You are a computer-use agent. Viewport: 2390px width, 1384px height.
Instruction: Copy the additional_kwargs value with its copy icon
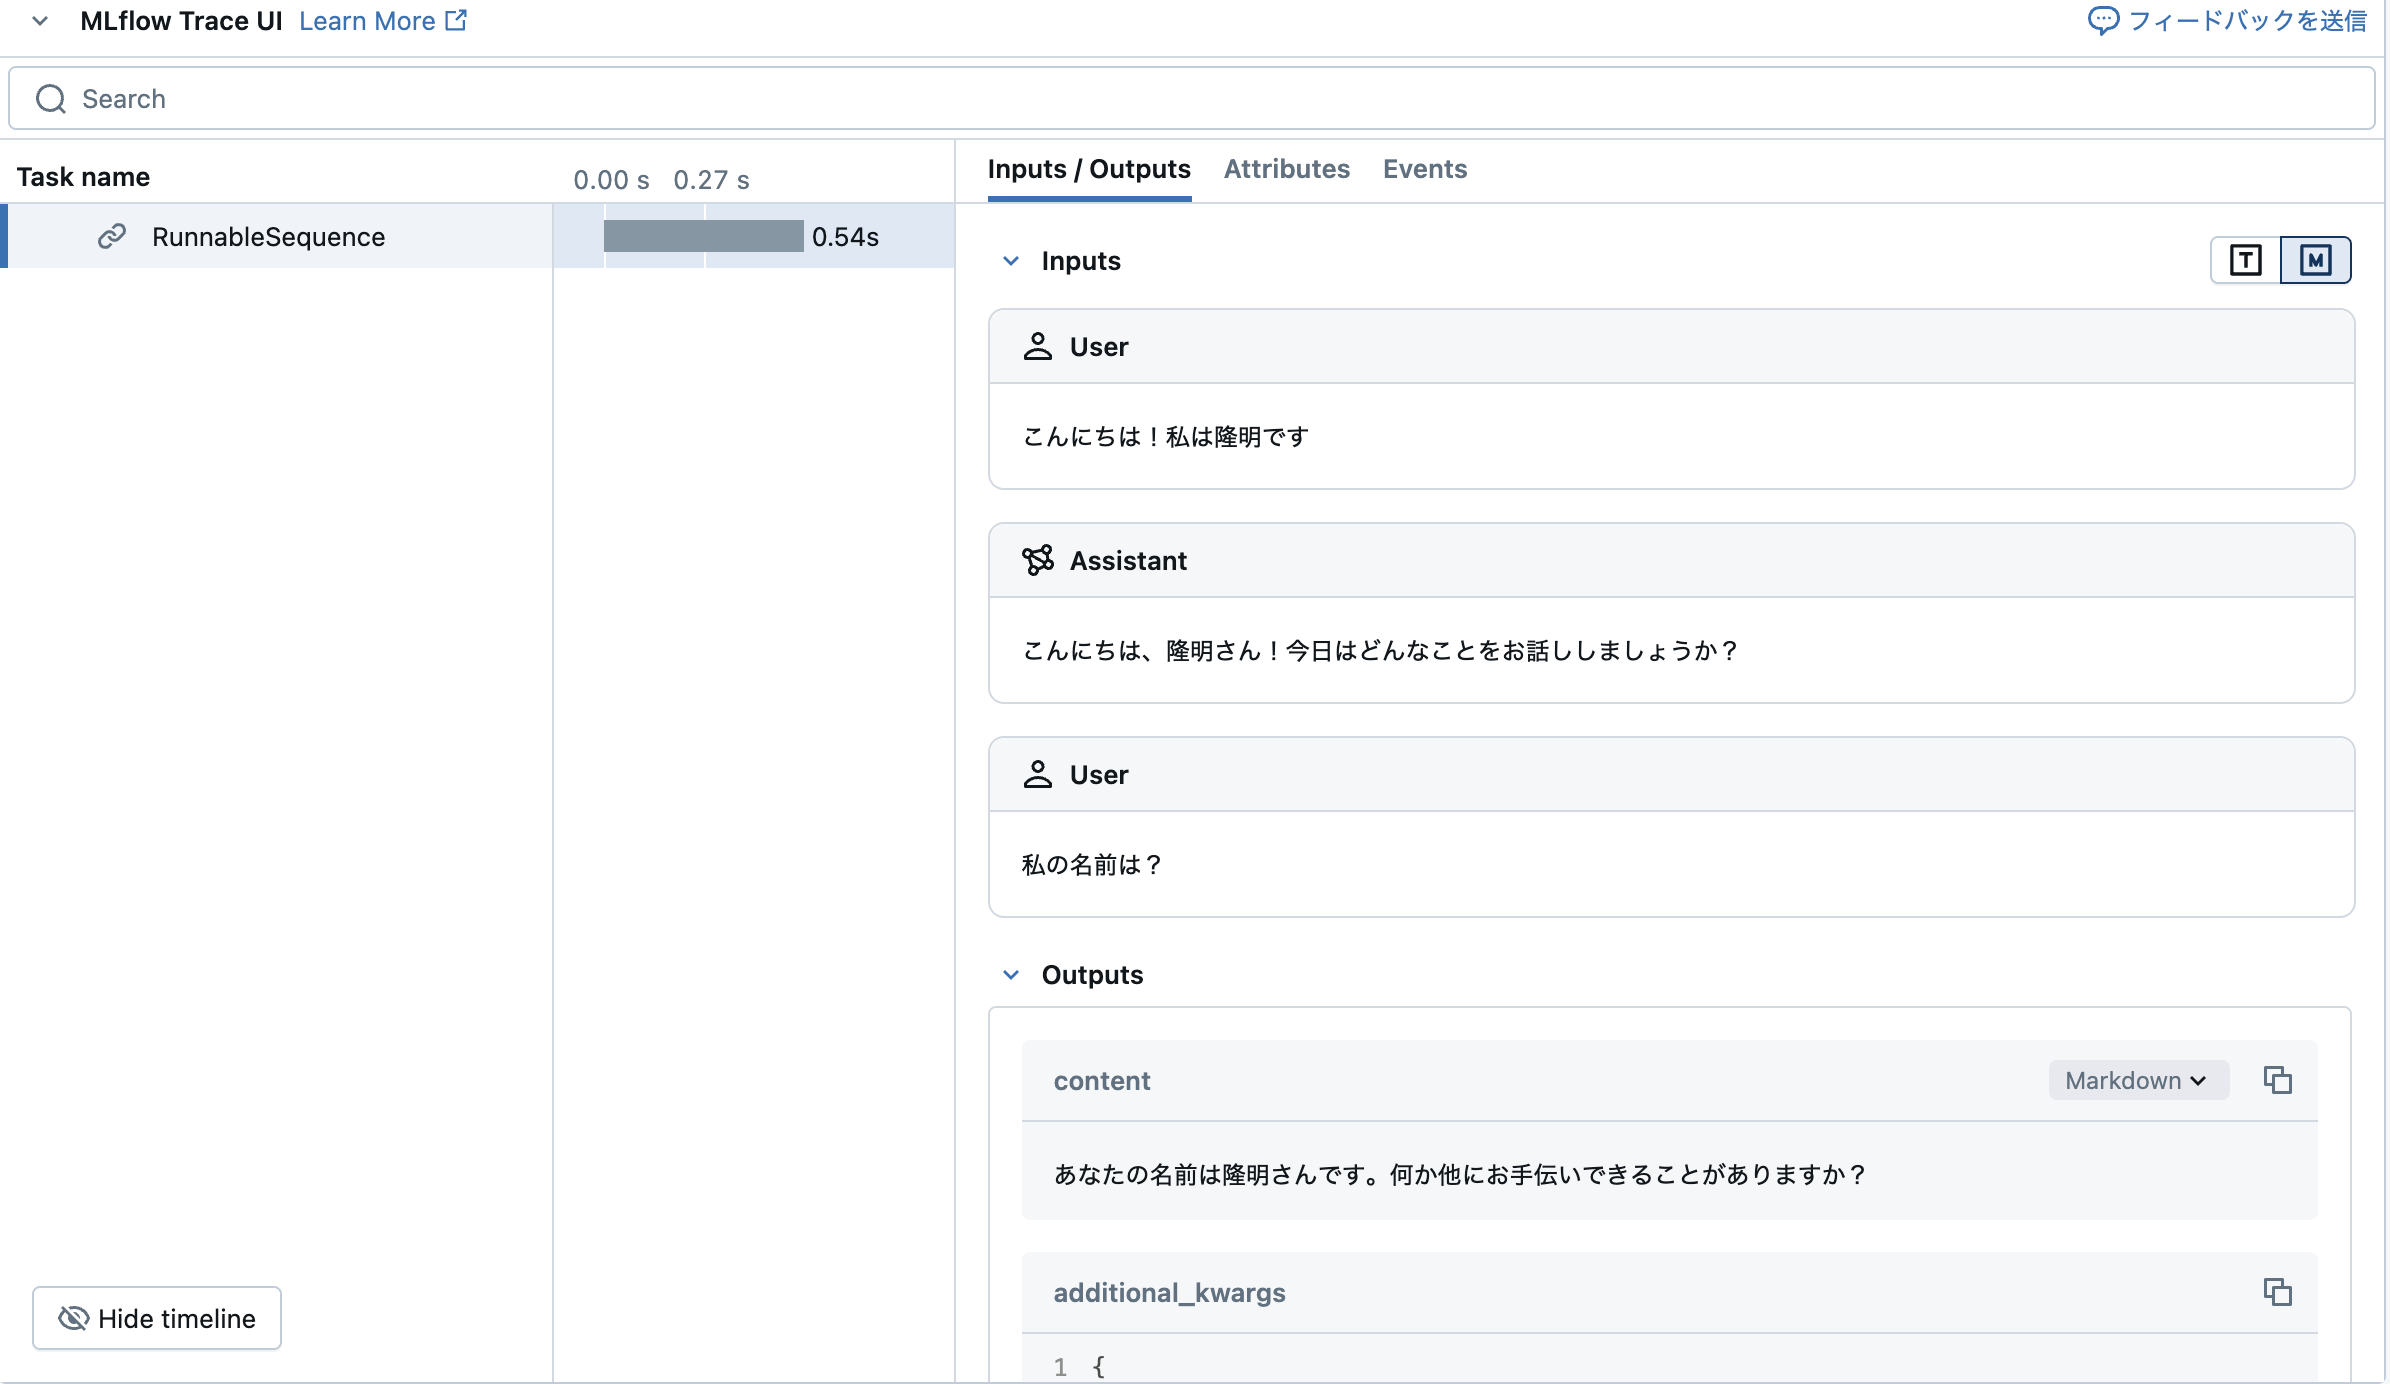2278,1292
